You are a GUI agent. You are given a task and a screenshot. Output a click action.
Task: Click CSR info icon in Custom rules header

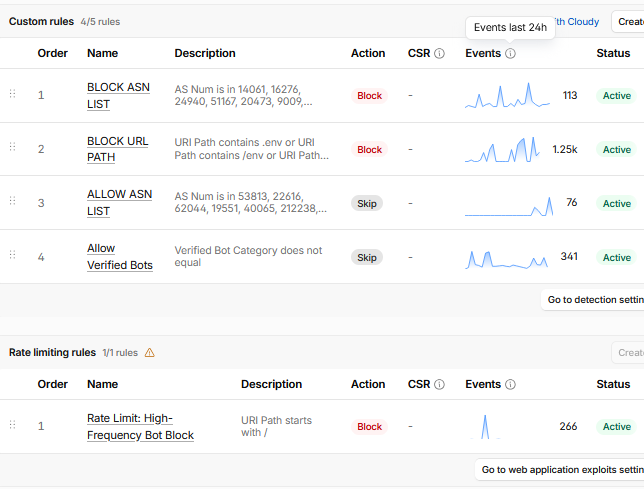[x=439, y=53]
